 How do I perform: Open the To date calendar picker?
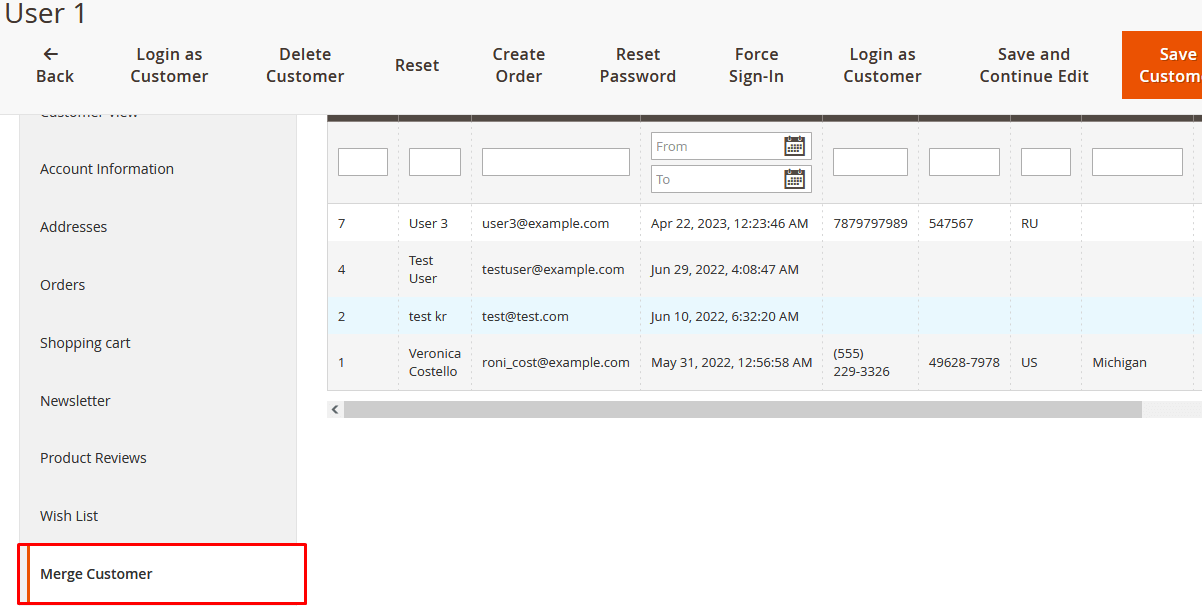794,179
